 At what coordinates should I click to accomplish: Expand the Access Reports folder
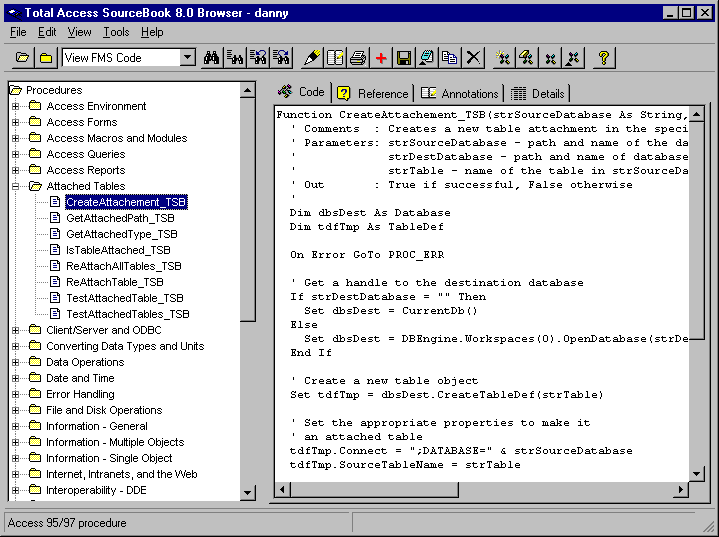[15, 171]
